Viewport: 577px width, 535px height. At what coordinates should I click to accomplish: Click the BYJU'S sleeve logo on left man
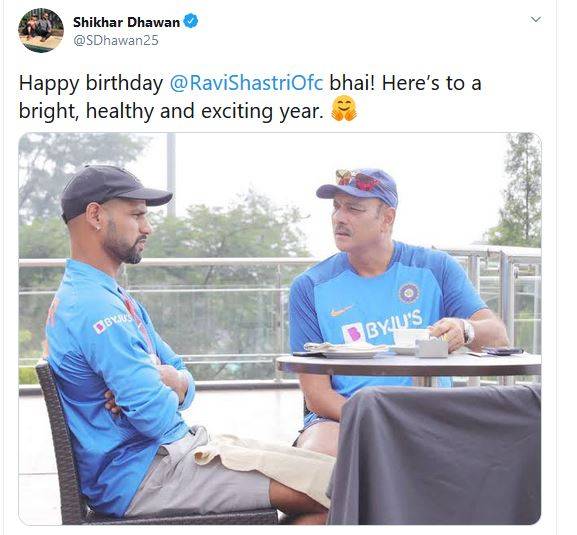[x=112, y=323]
